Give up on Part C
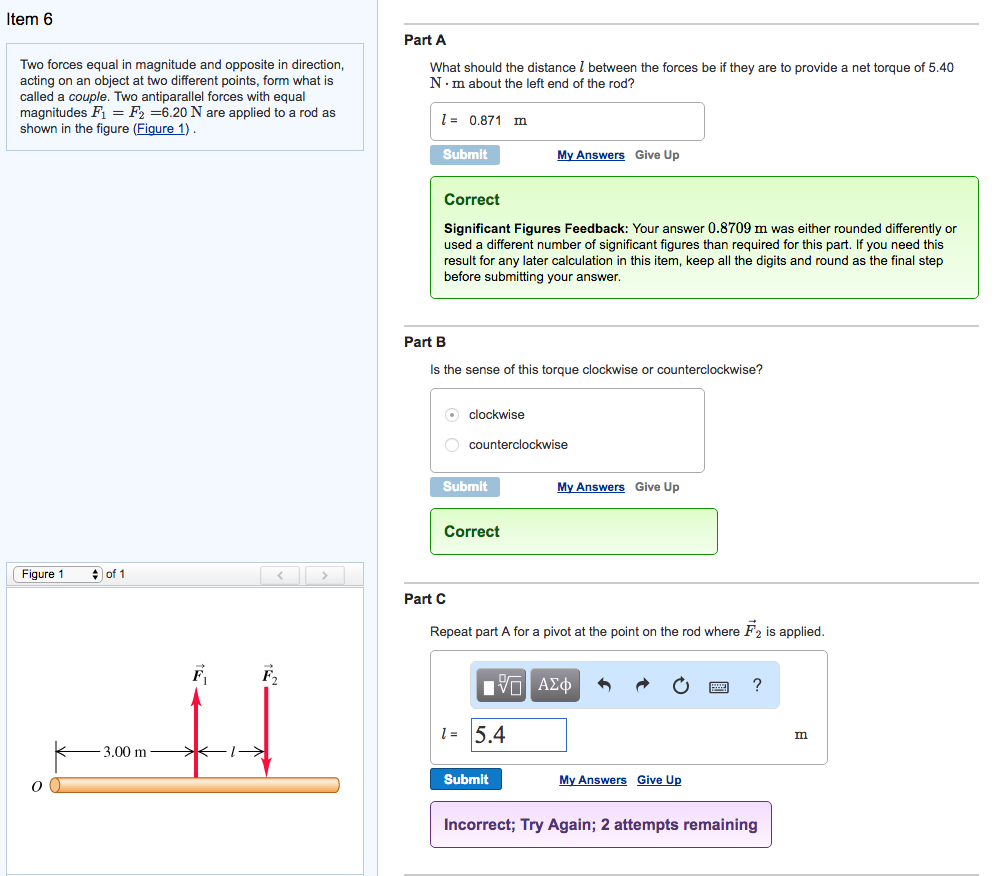Image resolution: width=1003 pixels, height=876 pixels. click(x=659, y=780)
